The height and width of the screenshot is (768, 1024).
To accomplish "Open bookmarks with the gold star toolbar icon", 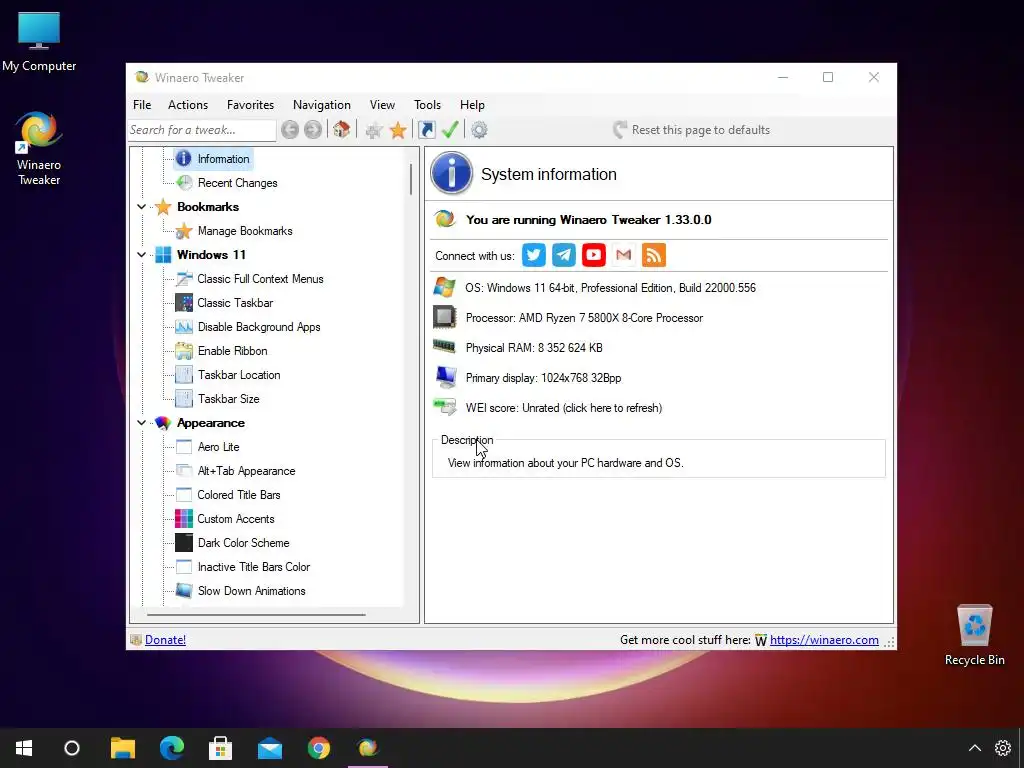I will pyautogui.click(x=398, y=130).
